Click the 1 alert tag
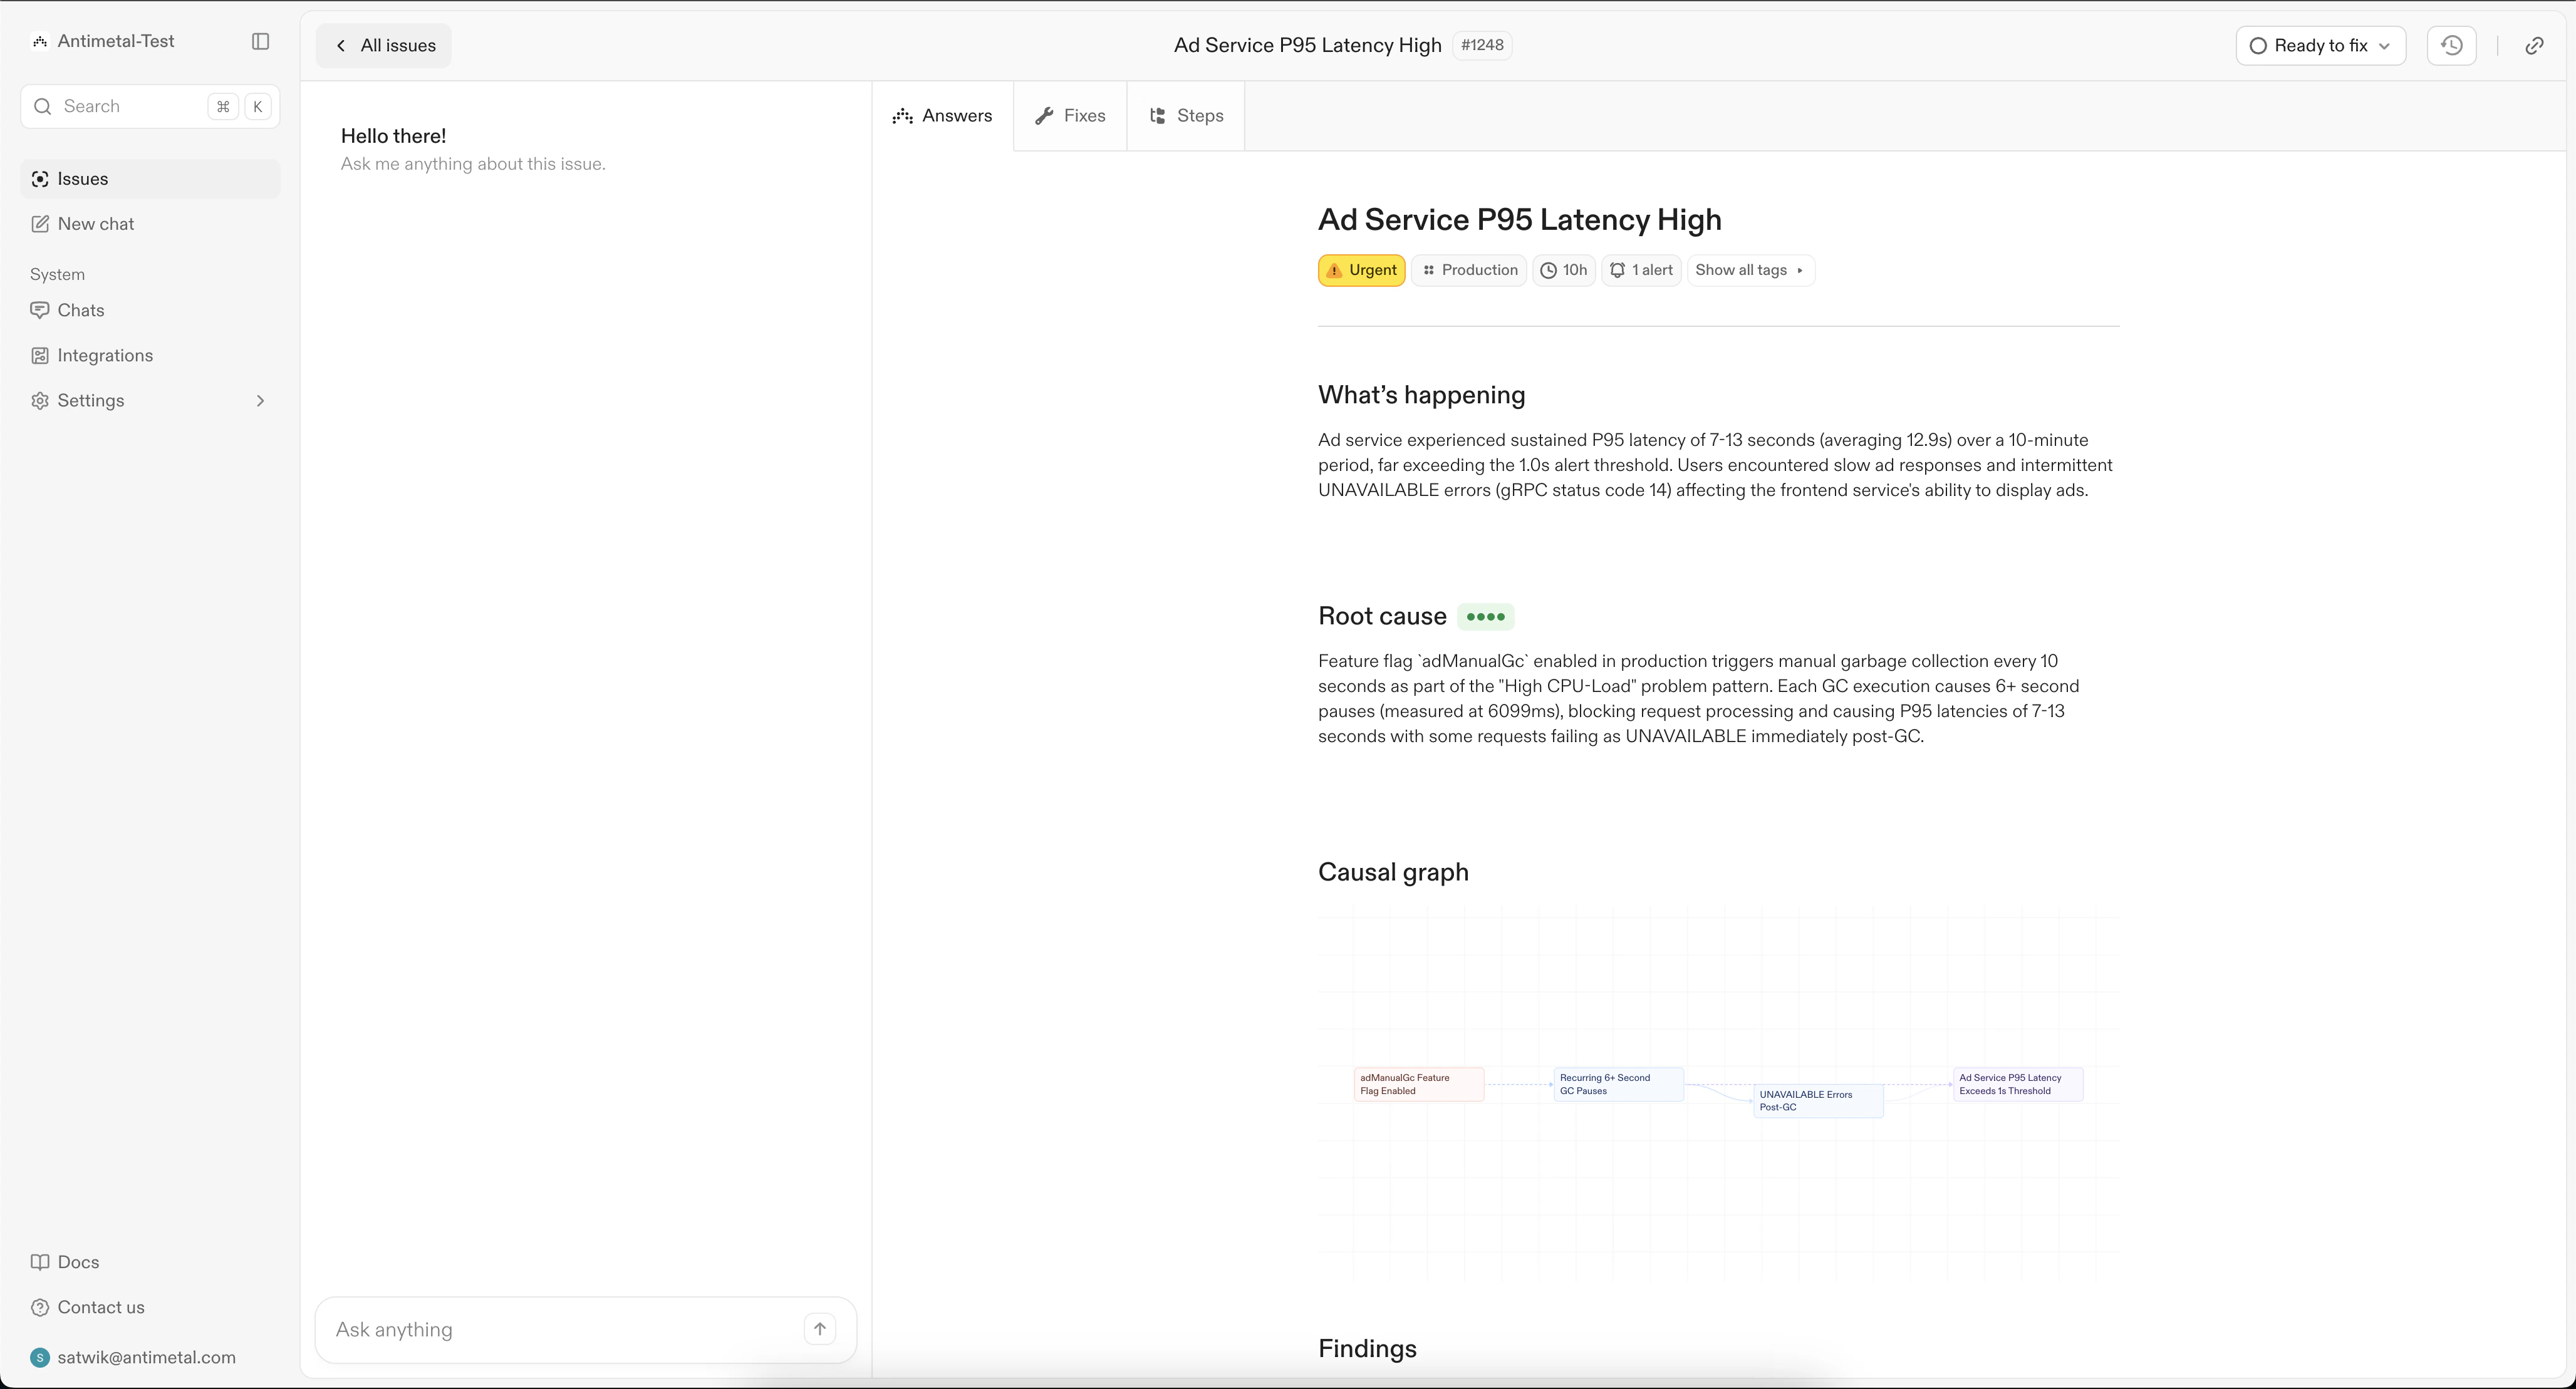This screenshot has height=1389, width=2576. [x=1641, y=270]
